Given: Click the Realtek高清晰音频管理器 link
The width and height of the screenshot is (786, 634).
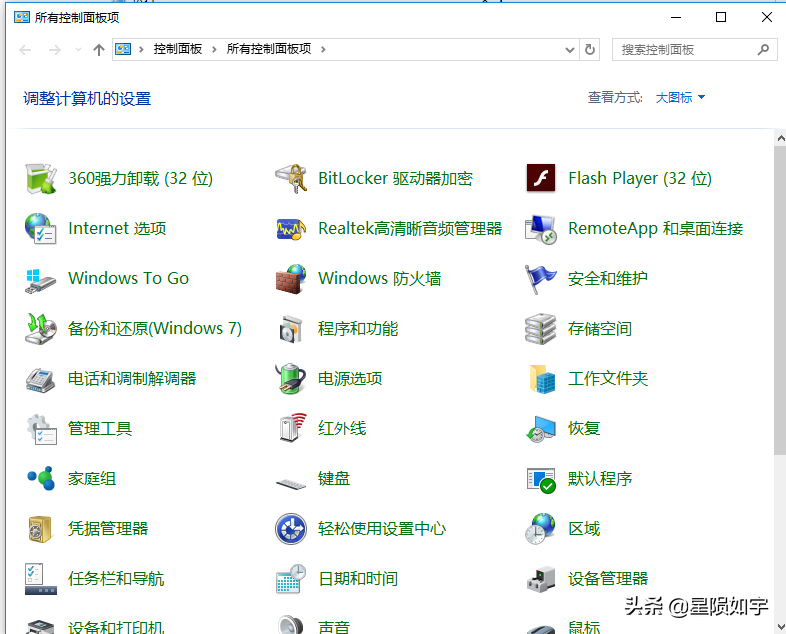Looking at the screenshot, I should tap(410, 229).
